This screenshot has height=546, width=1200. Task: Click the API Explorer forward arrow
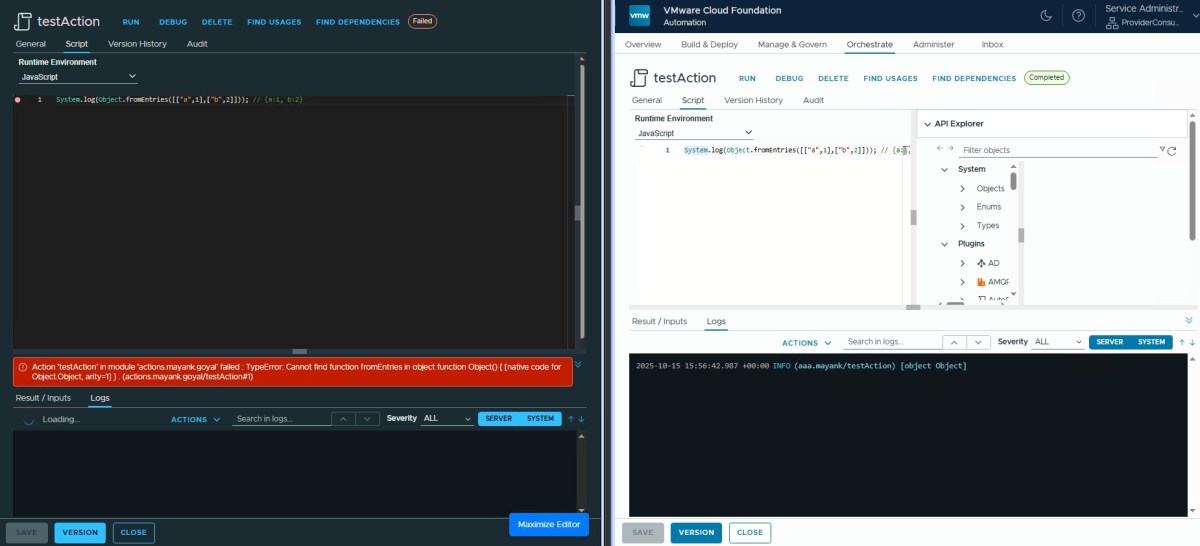coord(951,149)
